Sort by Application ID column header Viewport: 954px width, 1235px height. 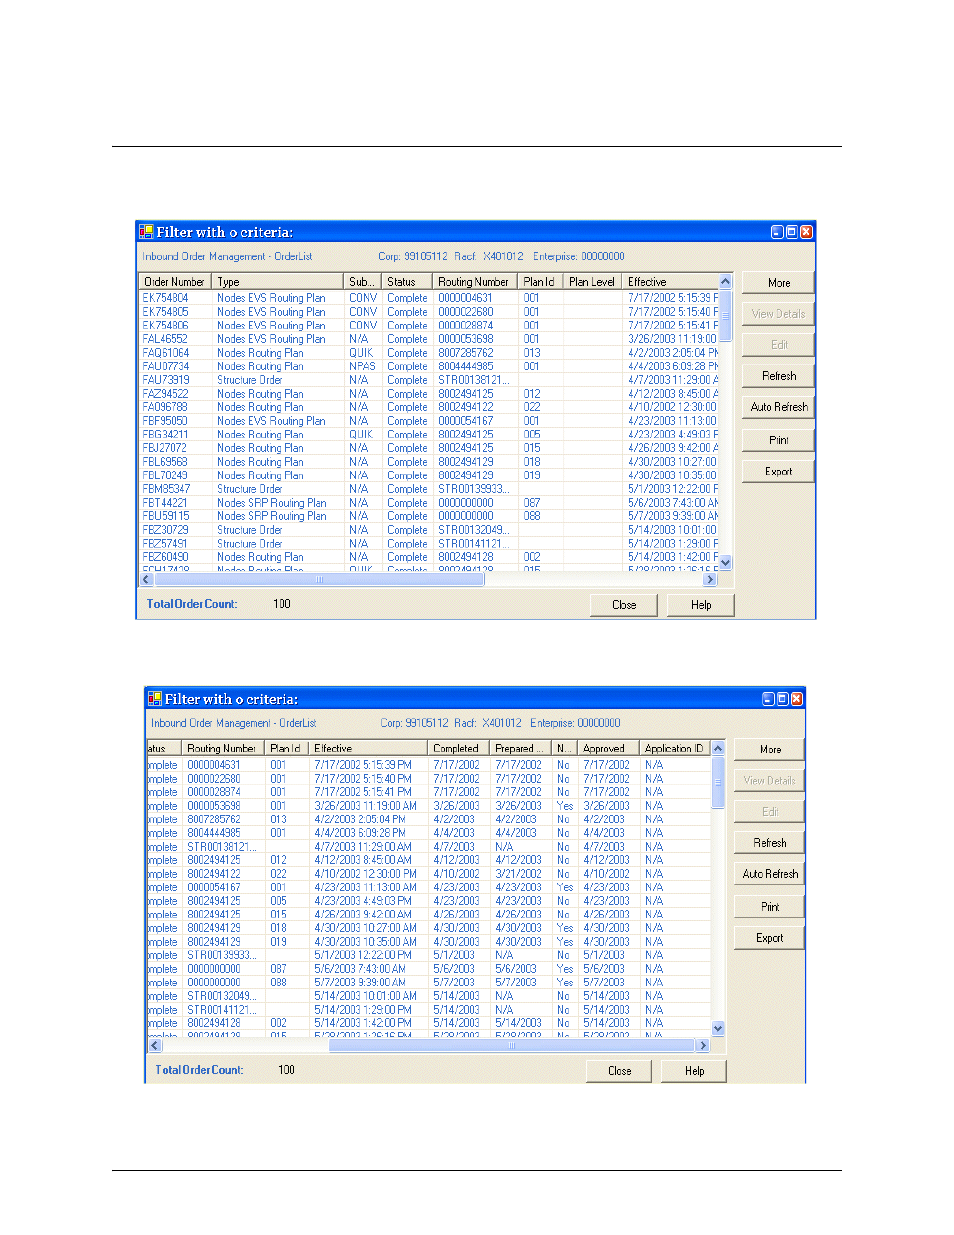tap(674, 748)
